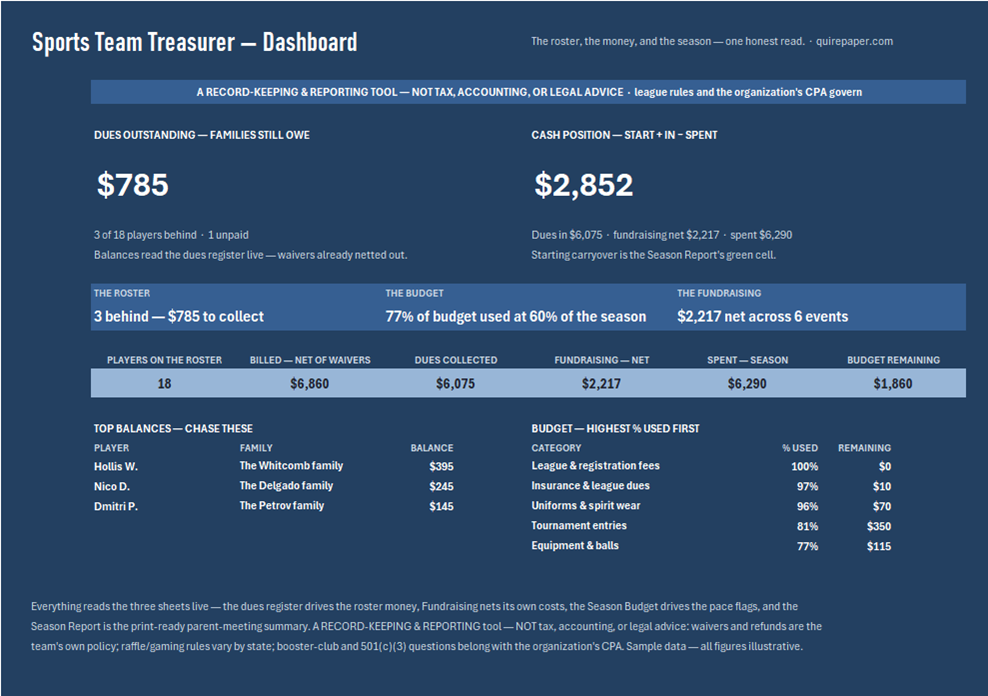
Task: Select player 'Nico D.'
Action: coord(112,486)
